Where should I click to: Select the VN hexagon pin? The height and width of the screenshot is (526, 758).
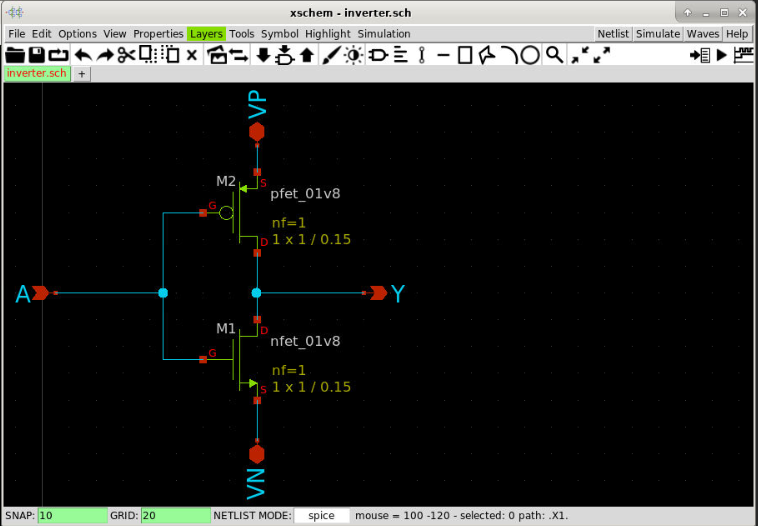click(257, 453)
